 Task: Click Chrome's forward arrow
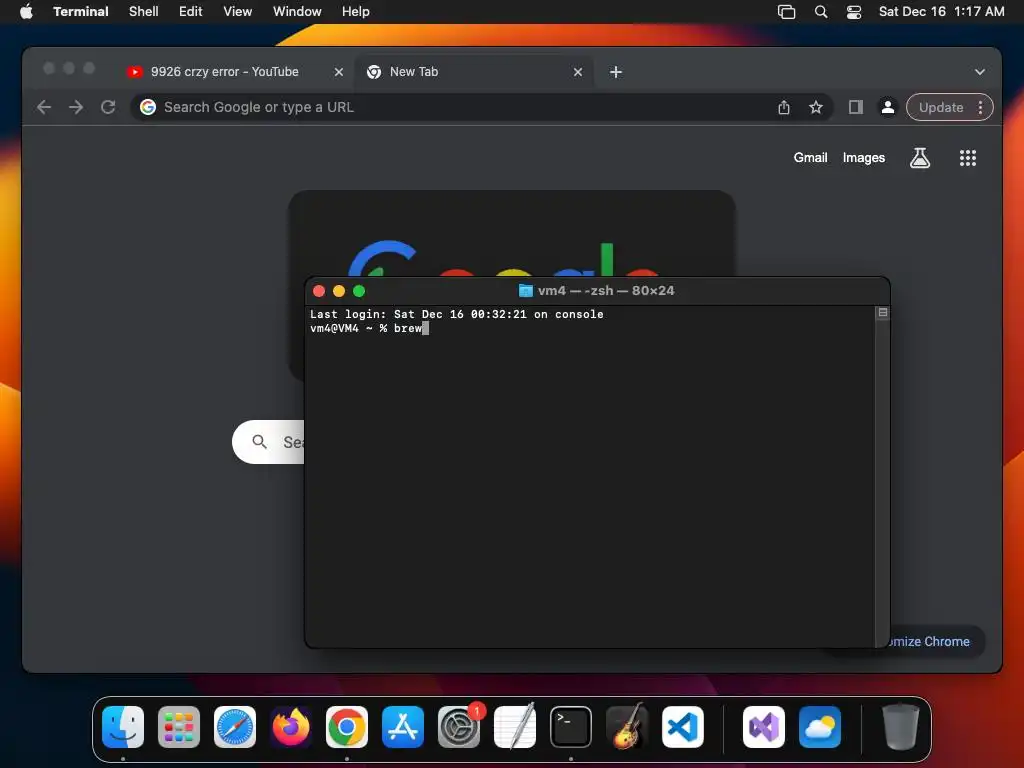76,107
